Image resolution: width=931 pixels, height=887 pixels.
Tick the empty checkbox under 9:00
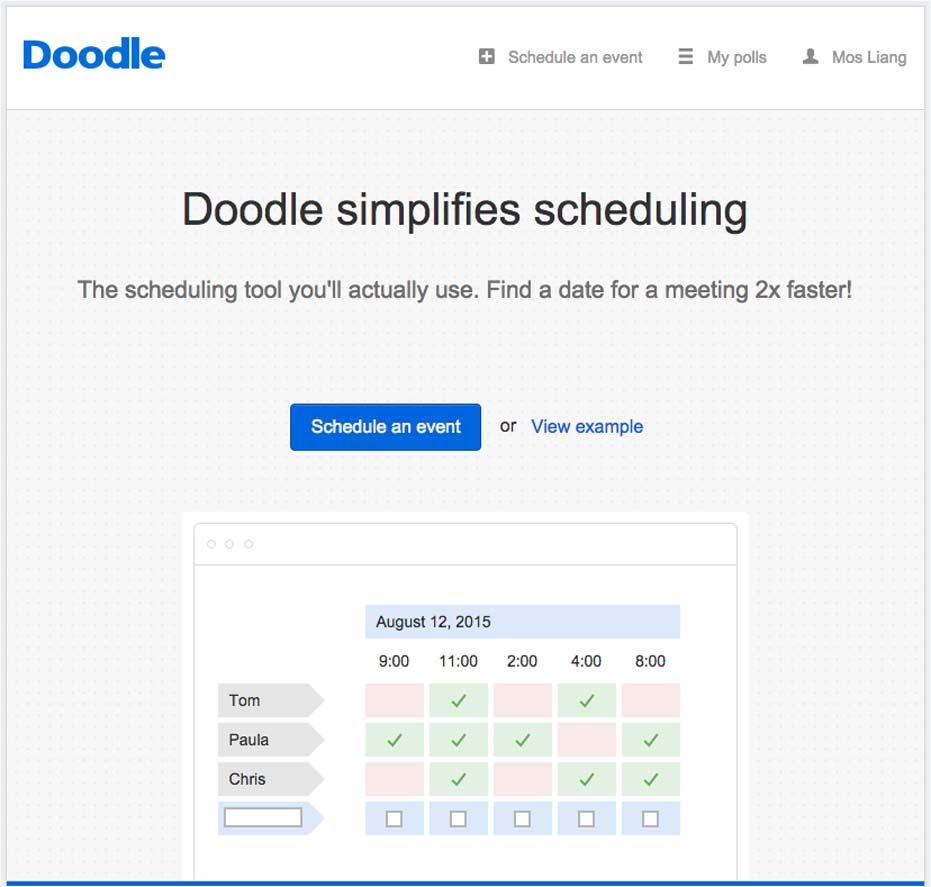click(x=394, y=819)
